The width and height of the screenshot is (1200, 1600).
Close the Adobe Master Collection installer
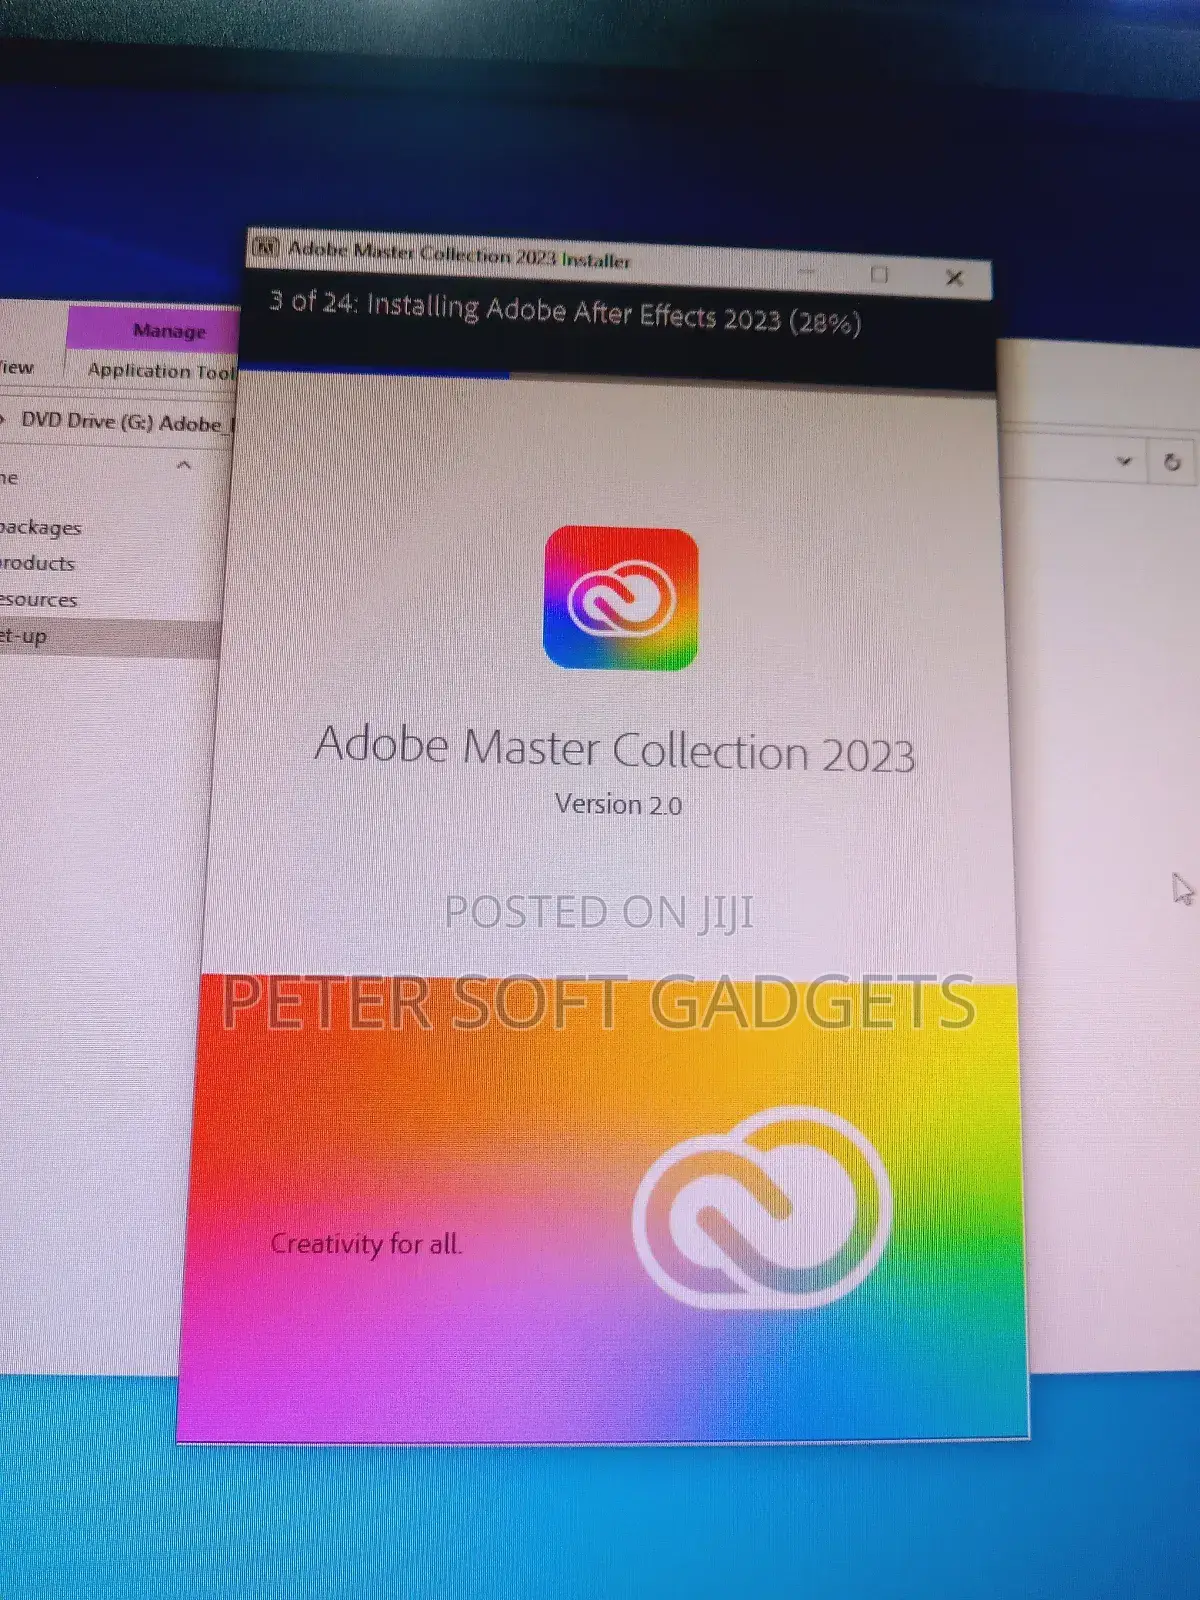(x=954, y=278)
